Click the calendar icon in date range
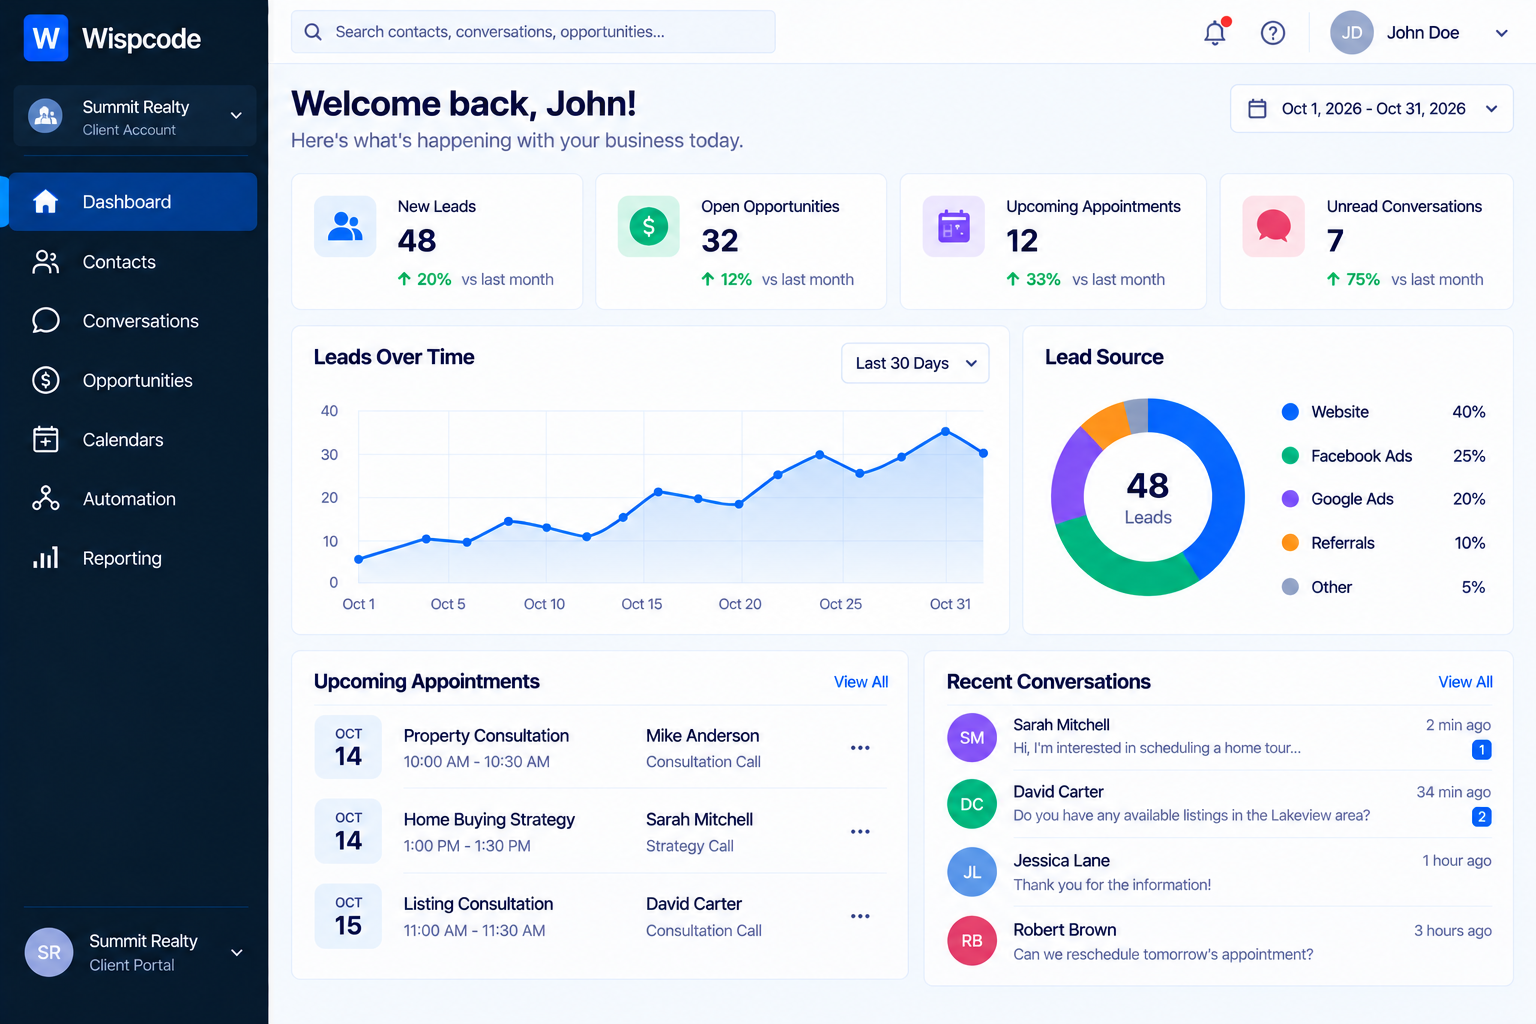The width and height of the screenshot is (1536, 1024). point(1257,109)
